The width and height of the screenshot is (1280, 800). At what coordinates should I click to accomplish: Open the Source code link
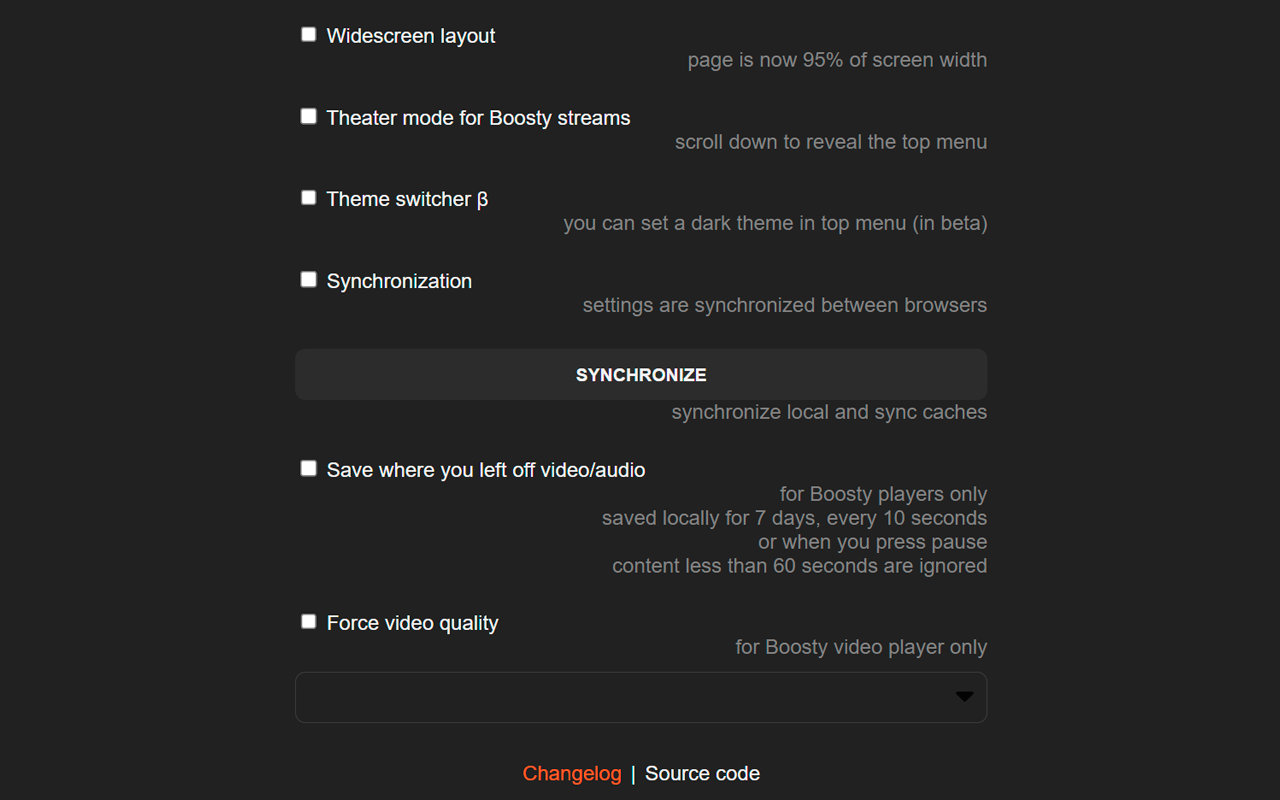(x=702, y=774)
